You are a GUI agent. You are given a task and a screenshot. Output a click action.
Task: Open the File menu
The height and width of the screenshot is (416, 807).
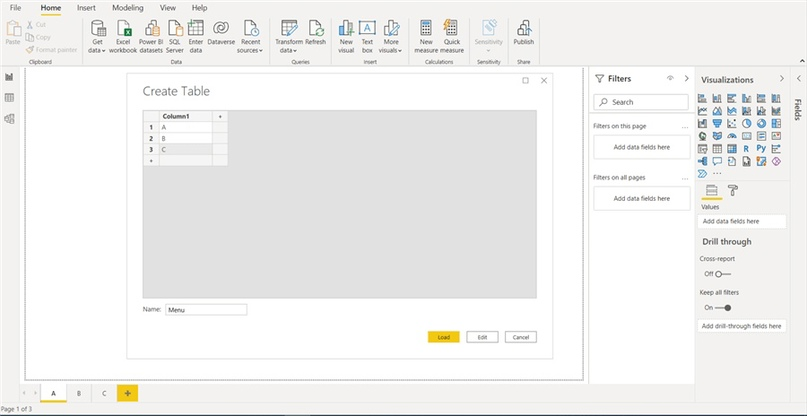coord(15,8)
